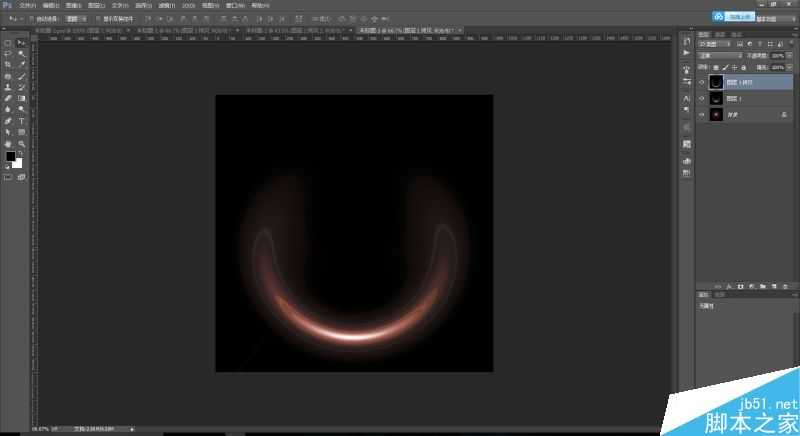Select the Hand tool
800x436 pixels.
point(8,144)
